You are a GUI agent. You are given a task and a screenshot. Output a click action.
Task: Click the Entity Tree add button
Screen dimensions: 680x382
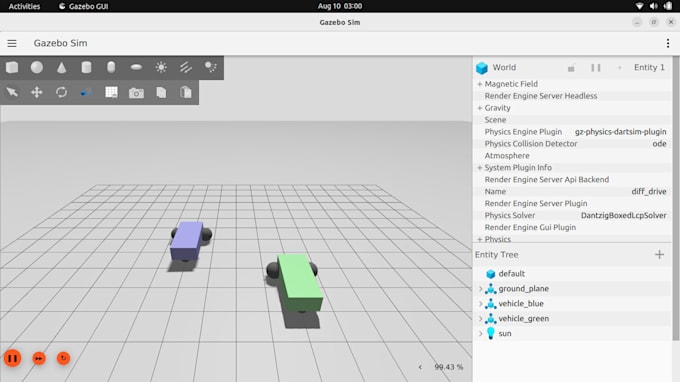[659, 255]
